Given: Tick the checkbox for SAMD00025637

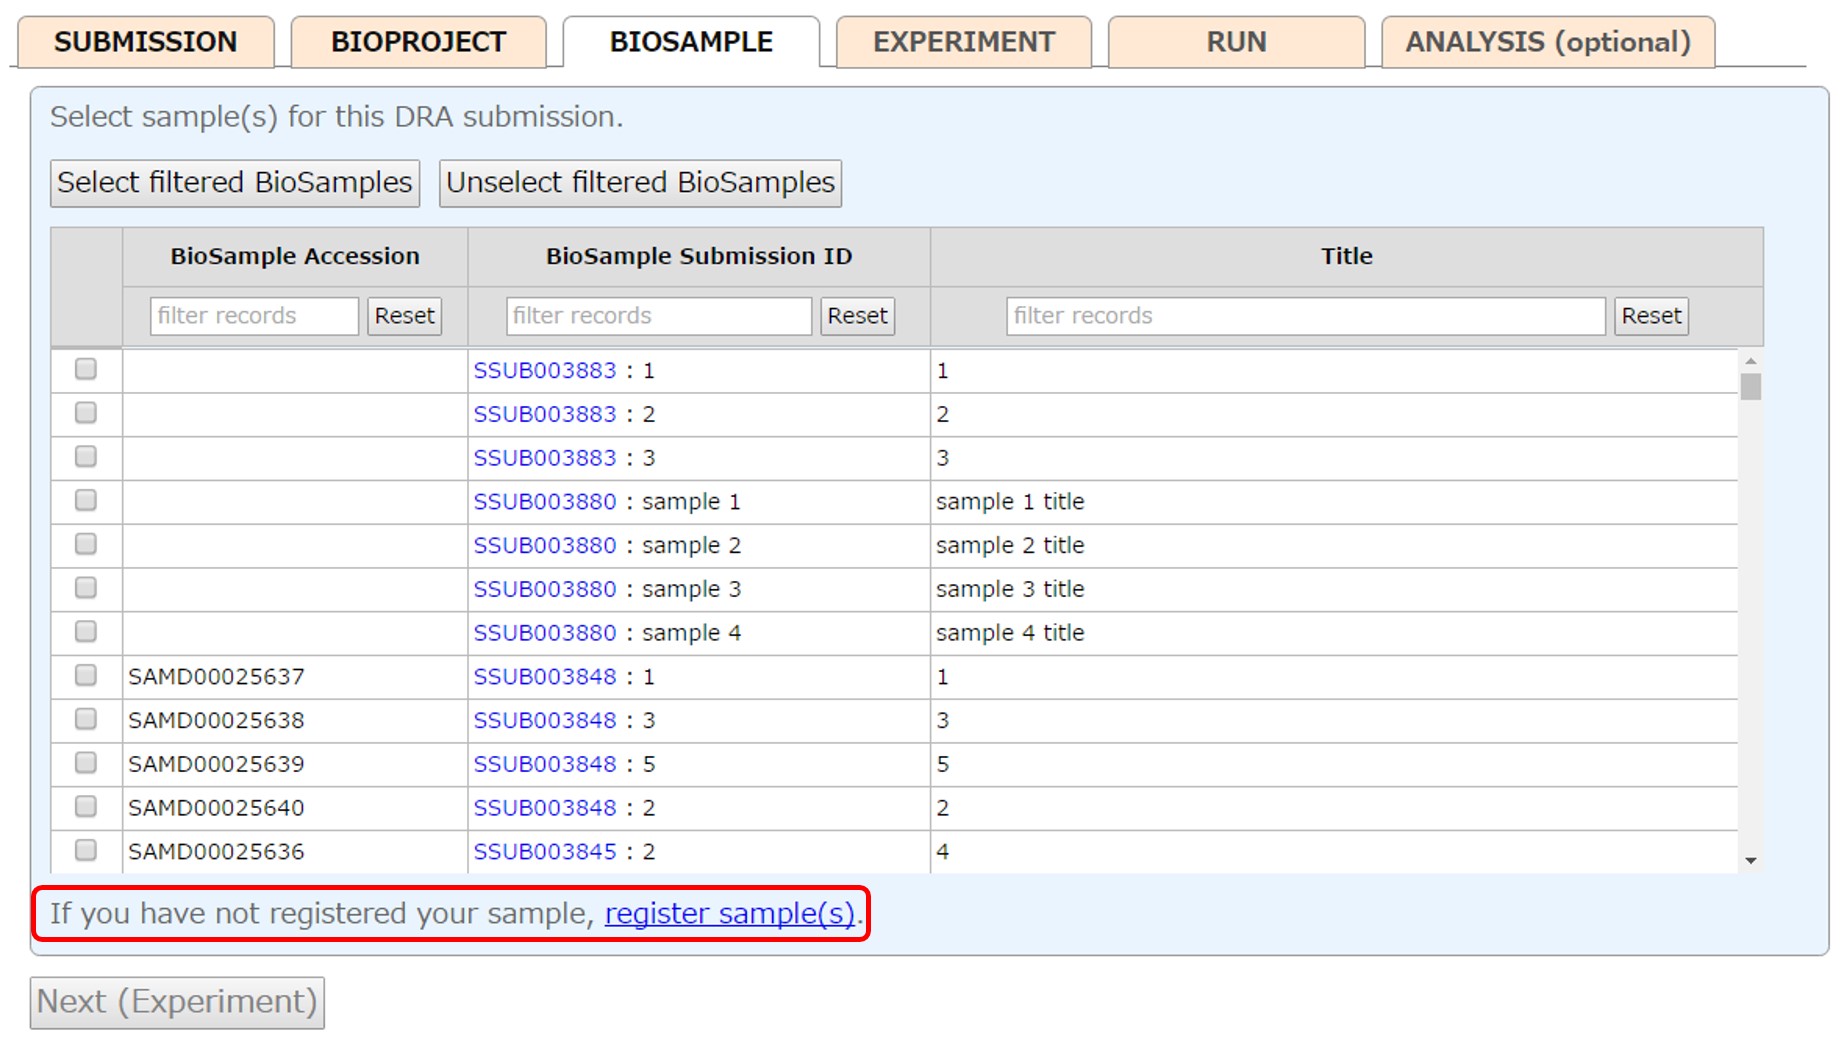Looking at the screenshot, I should [86, 676].
